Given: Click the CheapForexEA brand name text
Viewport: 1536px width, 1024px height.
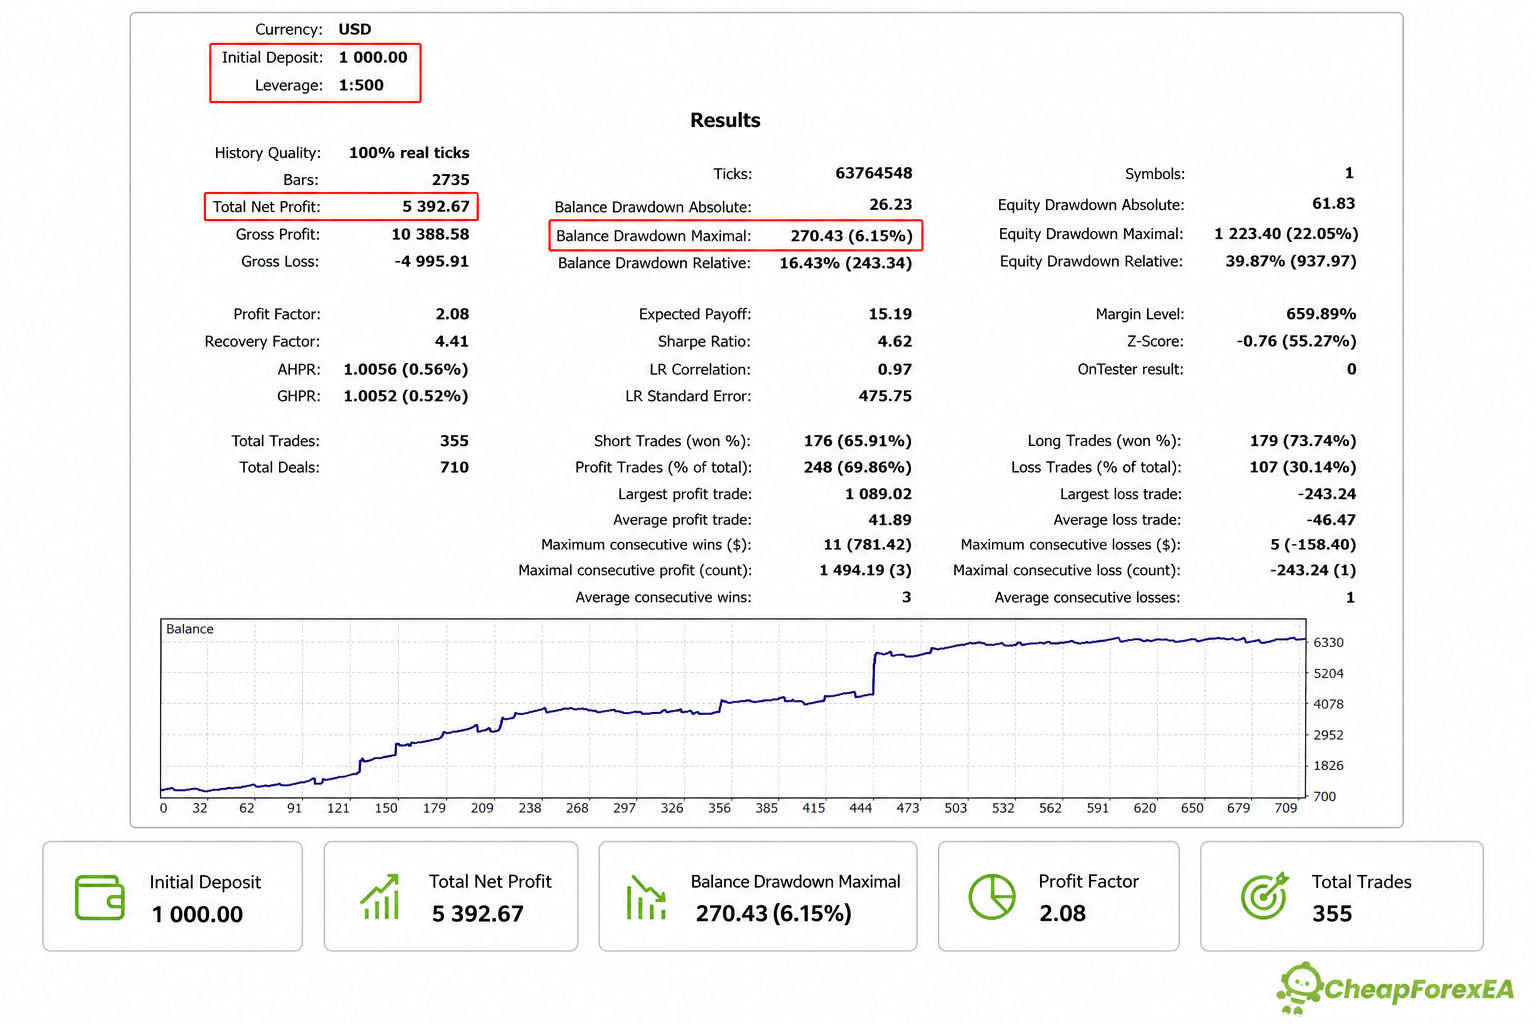Looking at the screenshot, I should (x=1419, y=990).
